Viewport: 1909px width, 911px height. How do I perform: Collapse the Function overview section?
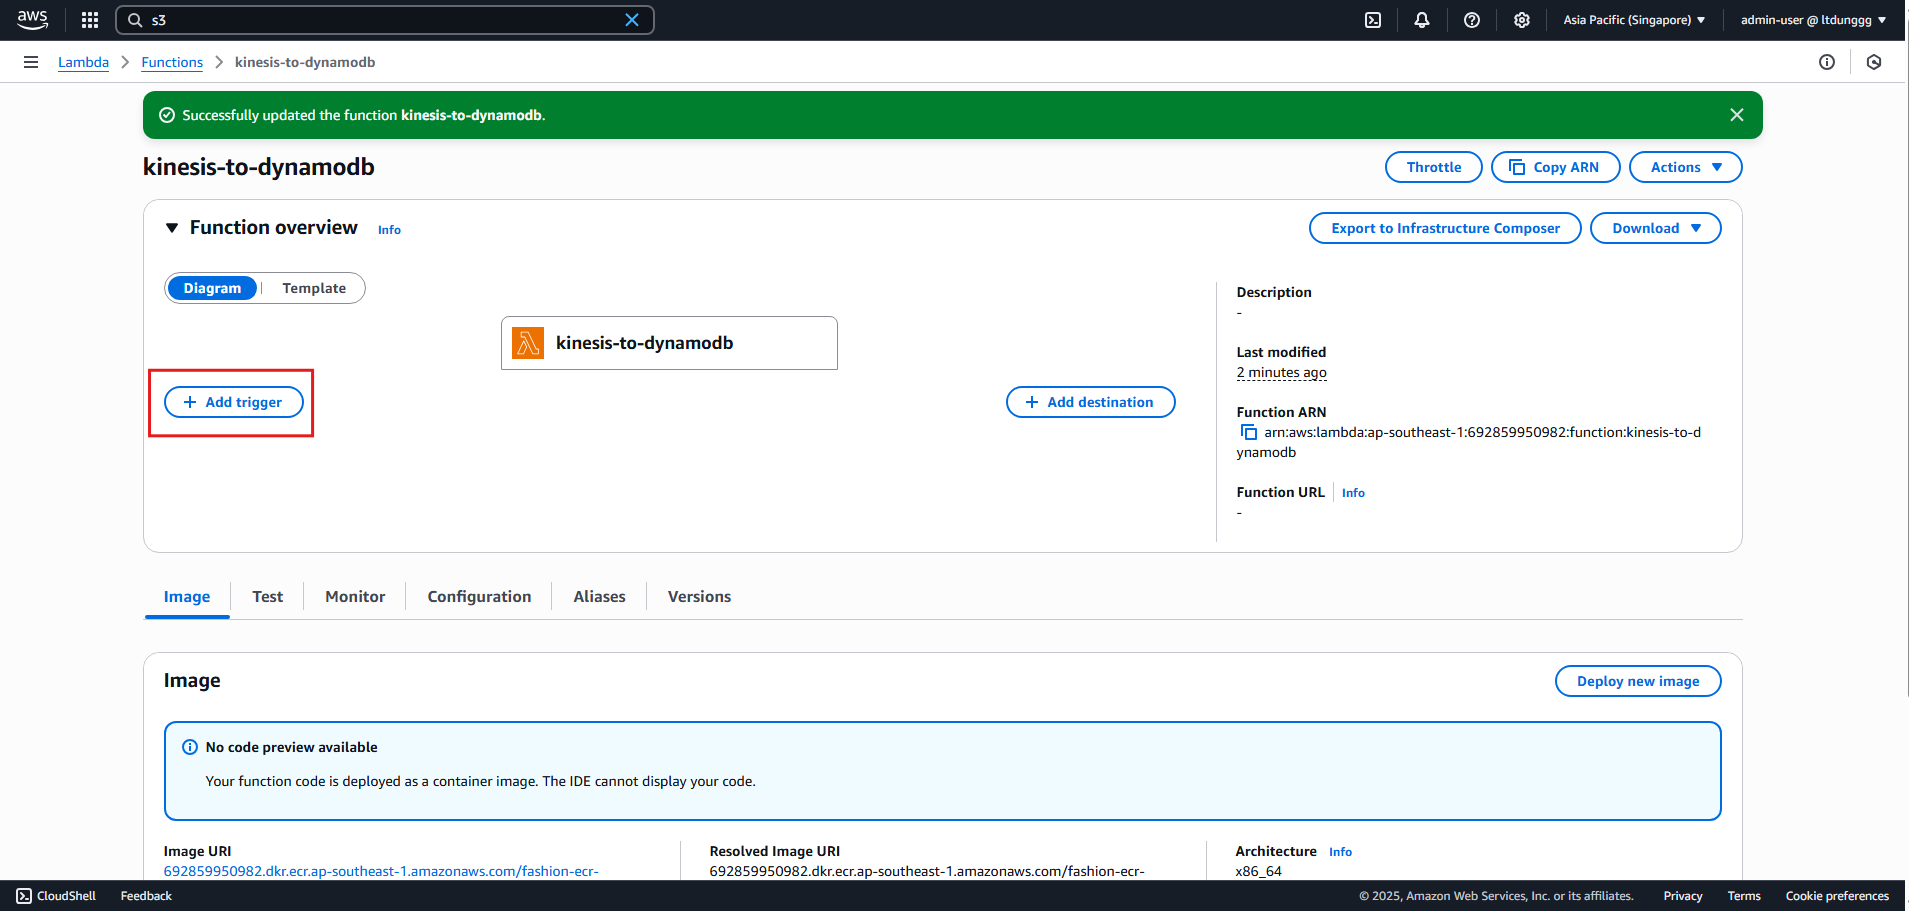(172, 228)
